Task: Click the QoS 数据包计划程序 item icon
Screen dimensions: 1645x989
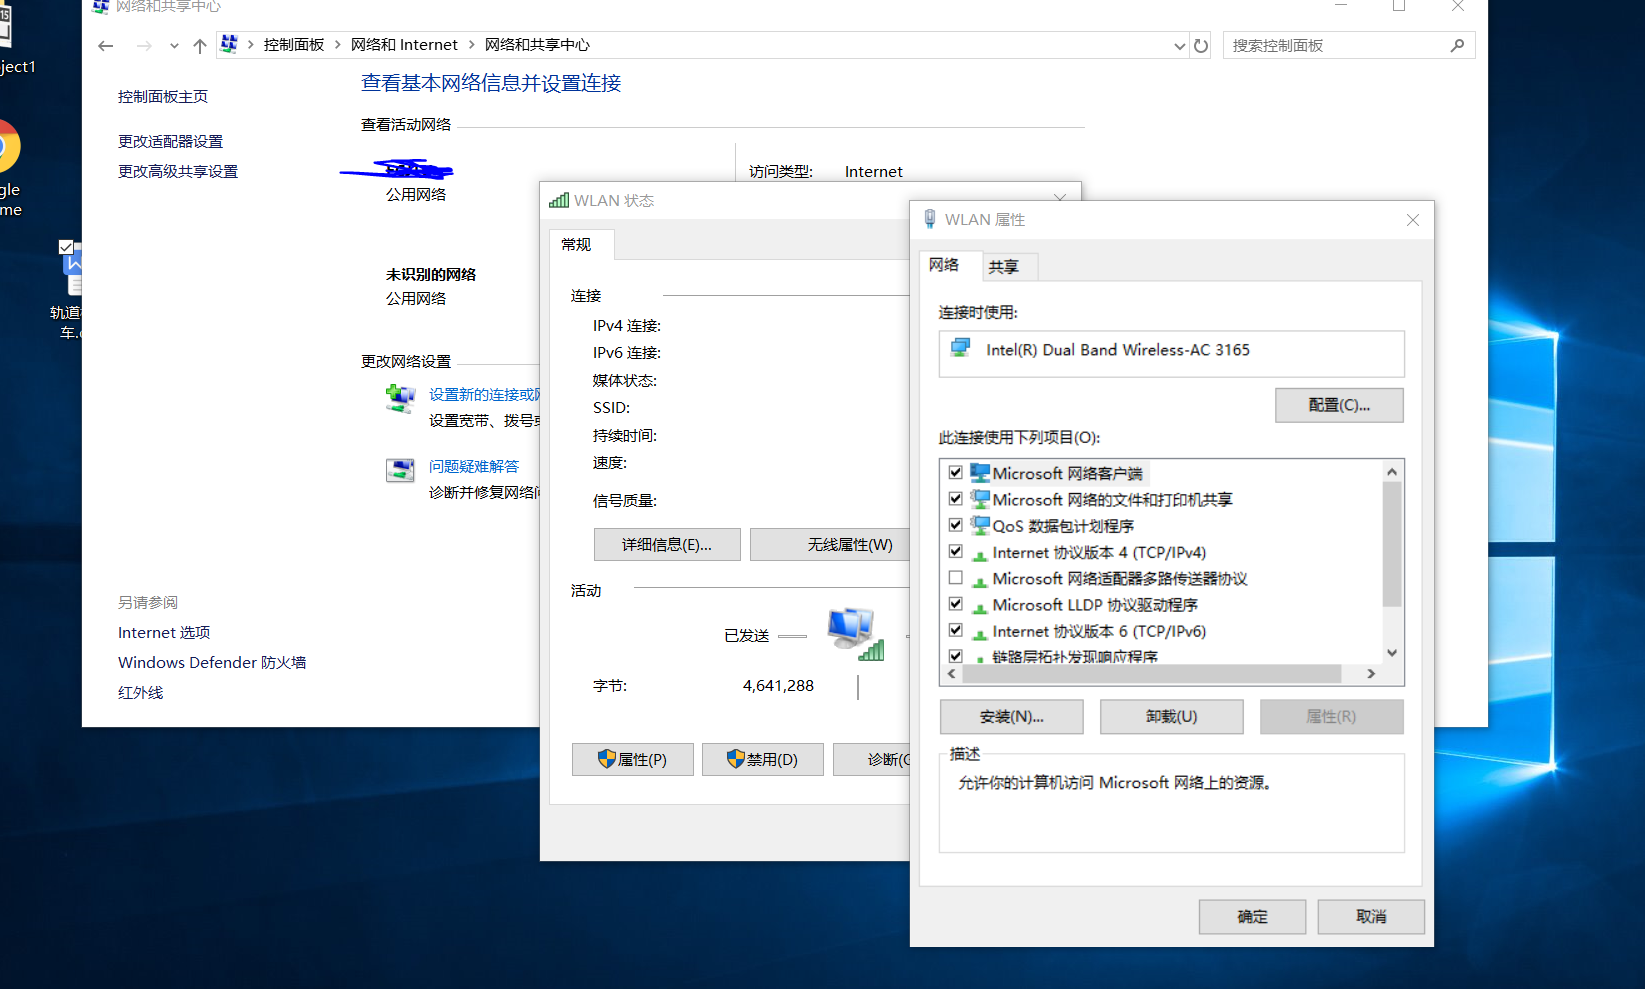Action: (x=980, y=525)
